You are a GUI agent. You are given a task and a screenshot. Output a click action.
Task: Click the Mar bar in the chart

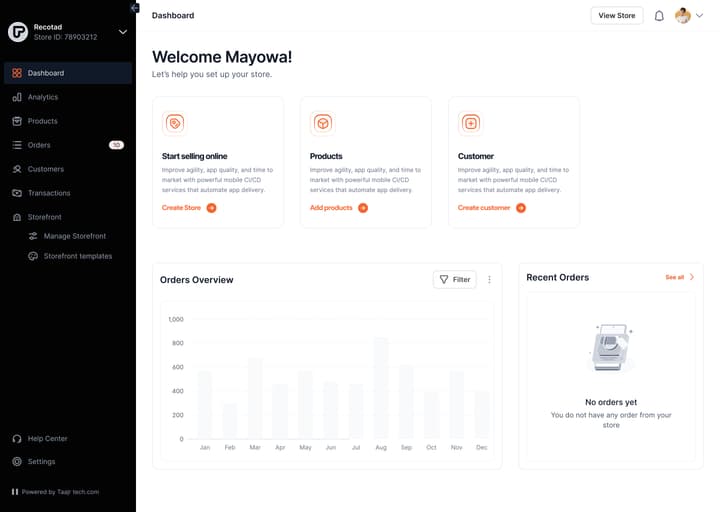point(255,399)
